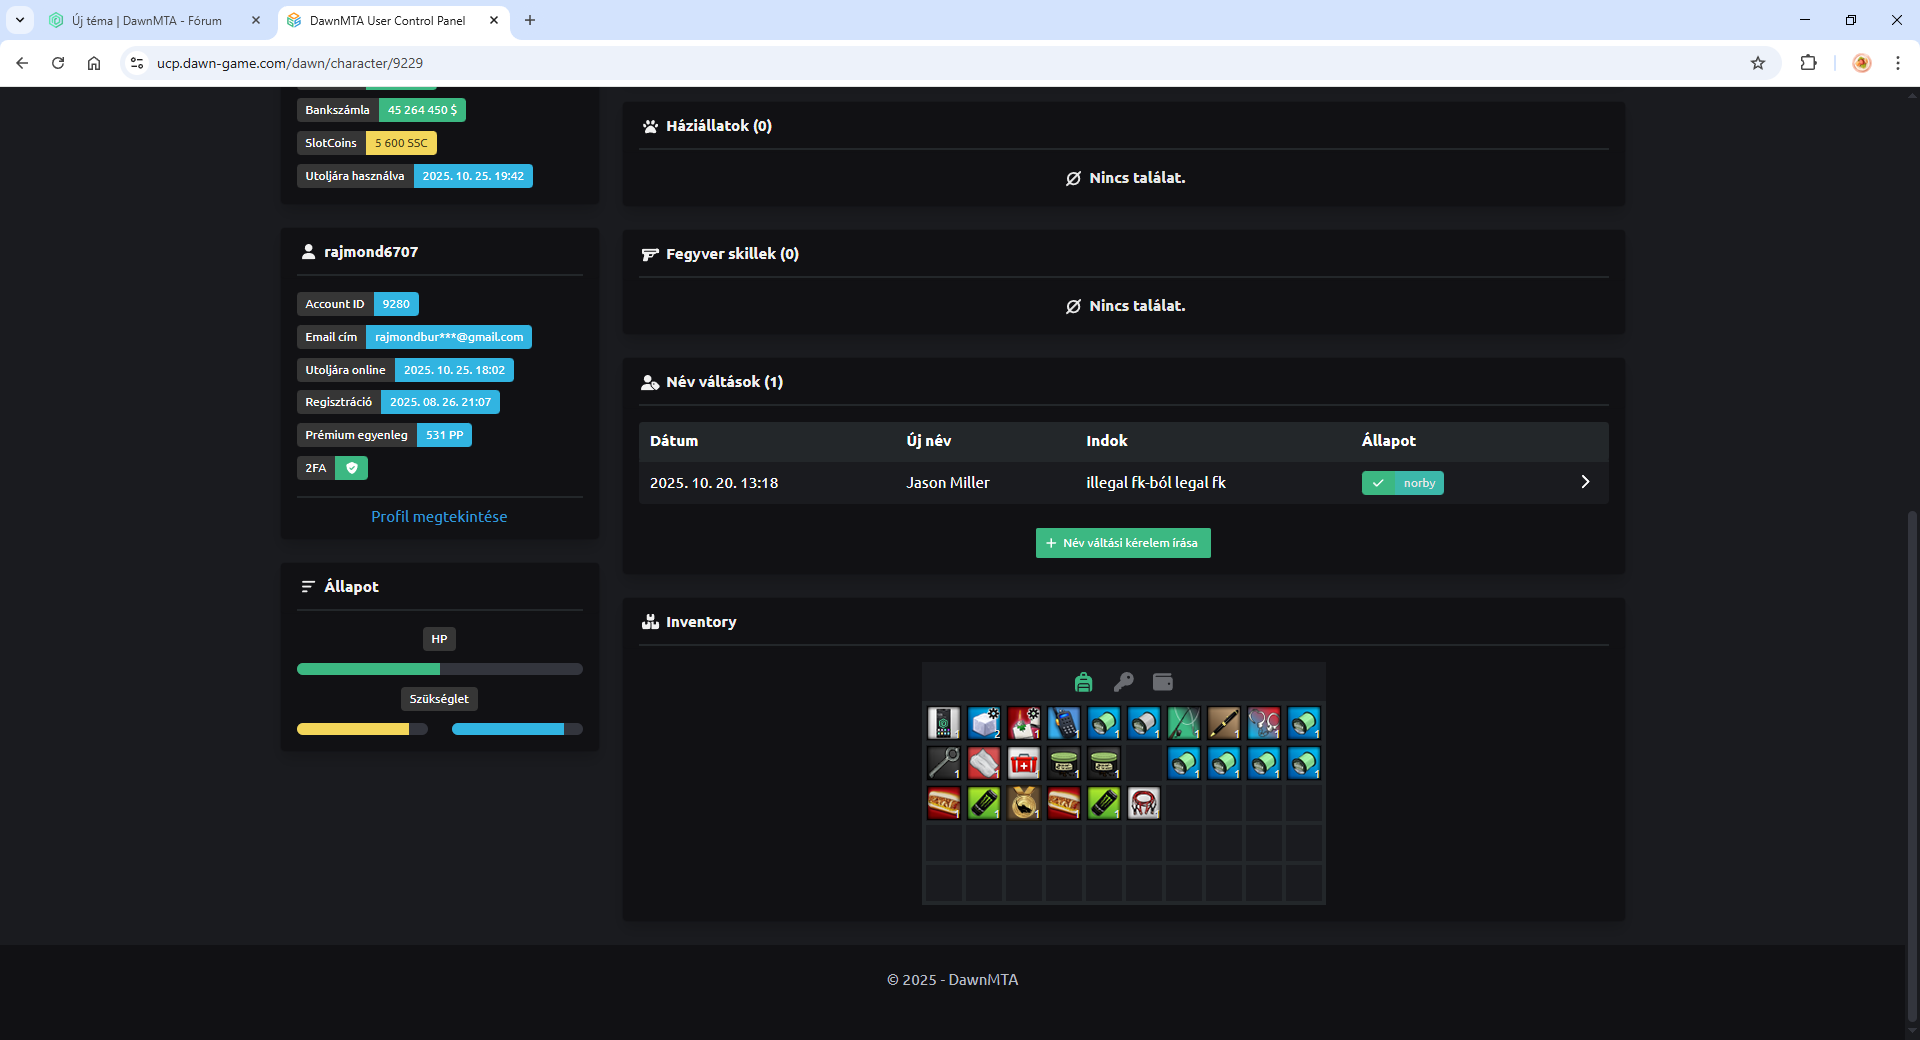Select the walkie-talkie radio inventory item
Screen dimensions: 1920x1040
(x=1063, y=723)
